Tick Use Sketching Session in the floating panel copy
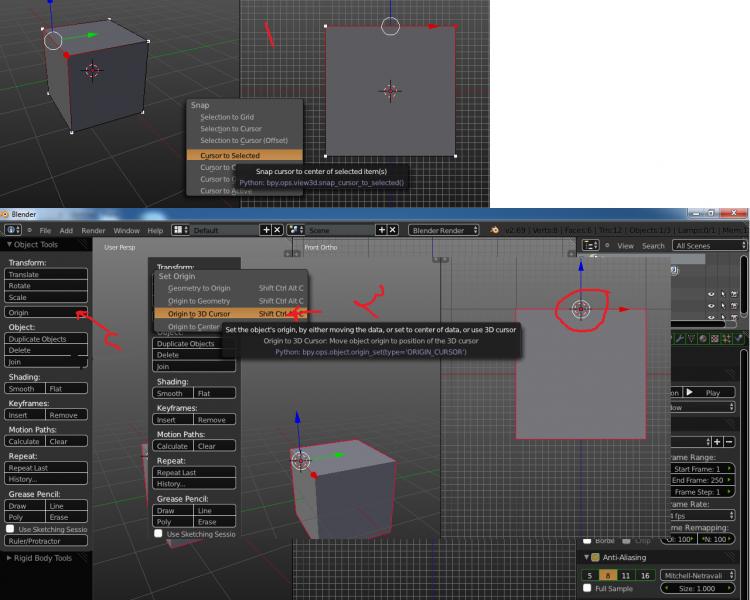The image size is (750, 600). pos(158,533)
